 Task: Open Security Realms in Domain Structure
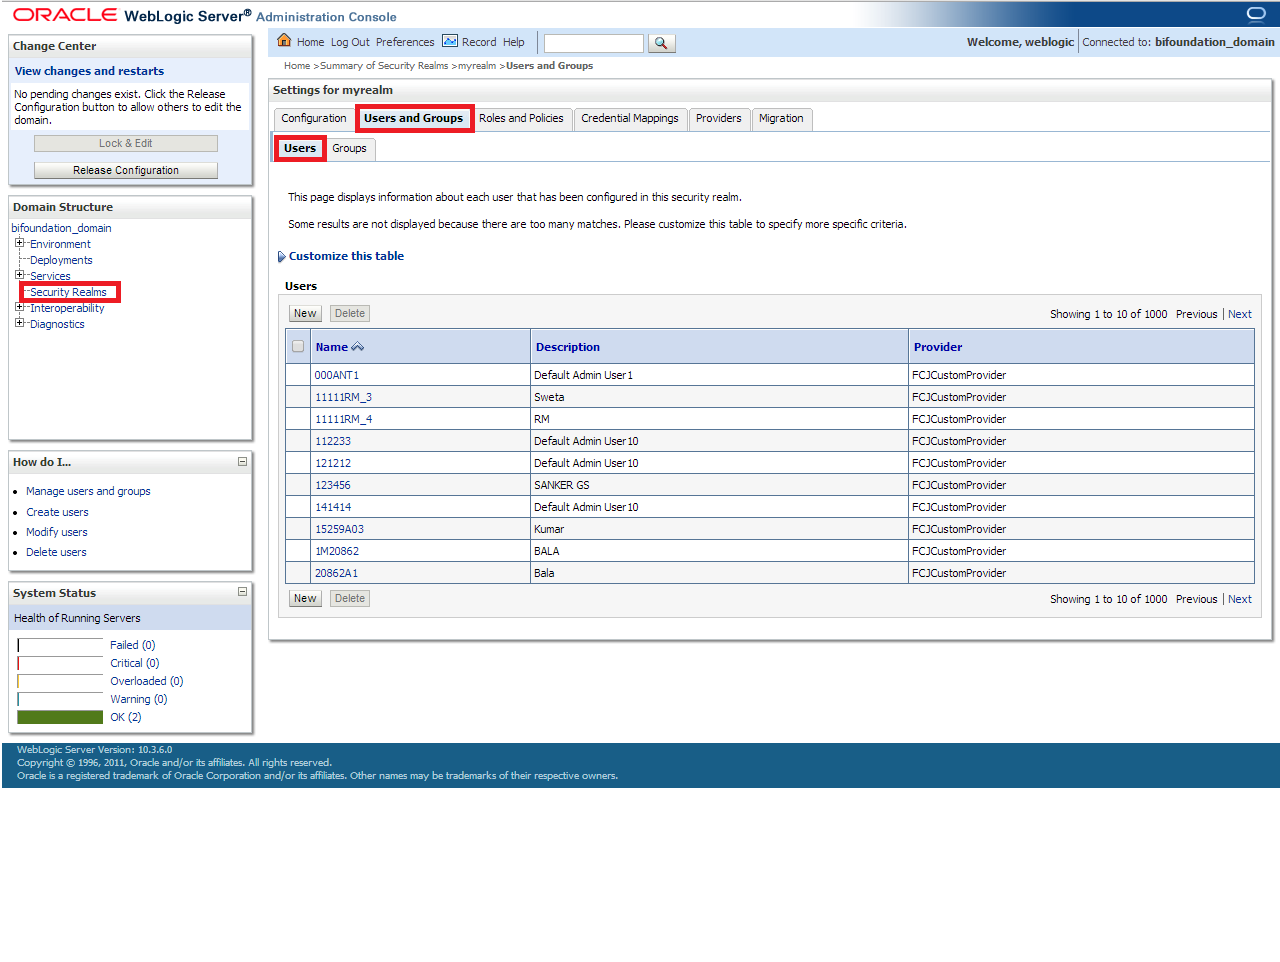68,292
